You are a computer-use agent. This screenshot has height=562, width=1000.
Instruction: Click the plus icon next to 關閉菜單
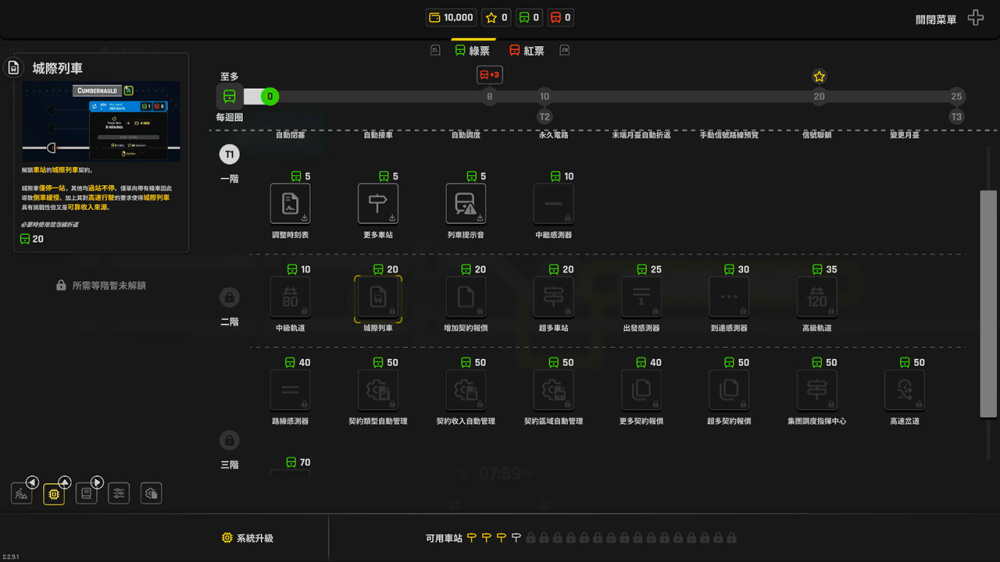pos(975,18)
